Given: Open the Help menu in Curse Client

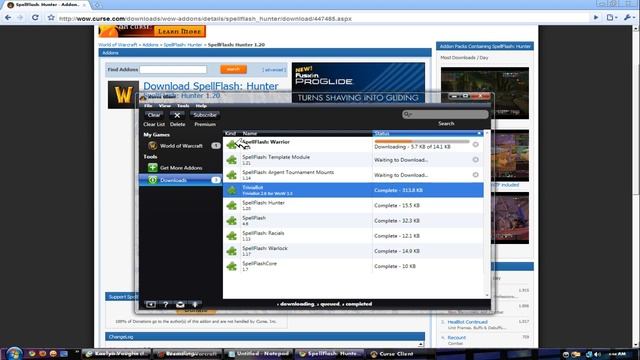Looking at the screenshot, I should (201, 106).
